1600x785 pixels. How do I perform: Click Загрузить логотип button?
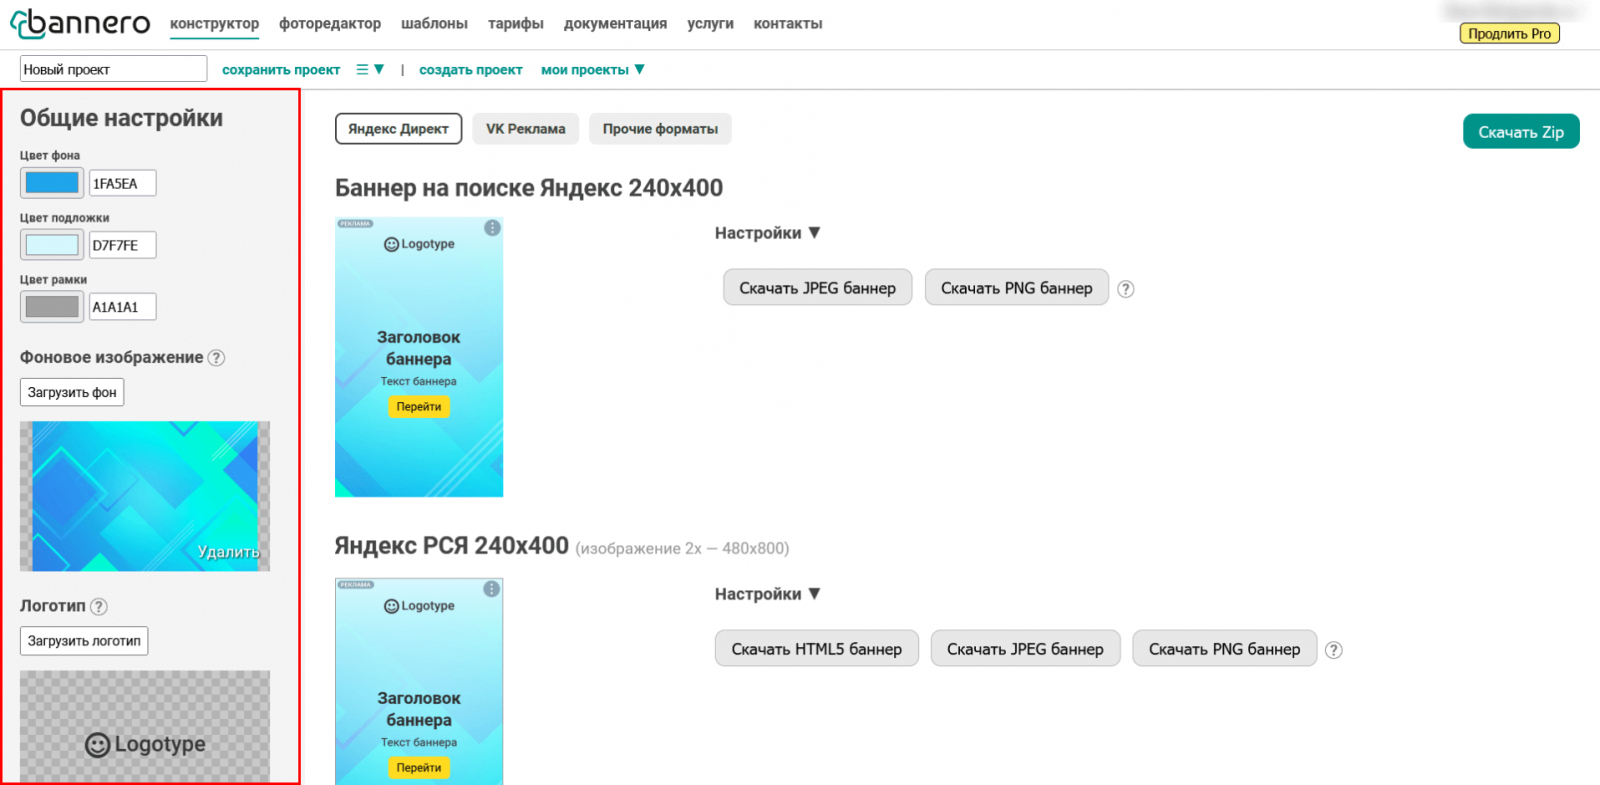[84, 641]
